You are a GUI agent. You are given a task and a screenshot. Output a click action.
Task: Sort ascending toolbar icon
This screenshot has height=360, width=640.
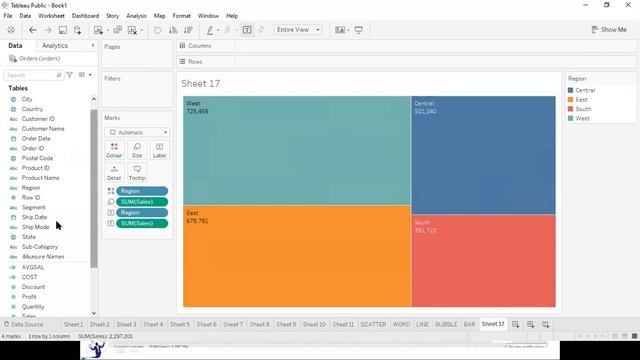pos(173,30)
